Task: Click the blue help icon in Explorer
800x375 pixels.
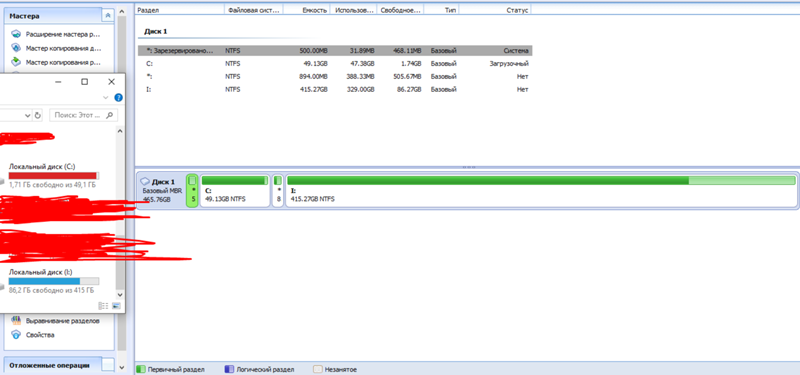Action: pyautogui.click(x=118, y=97)
